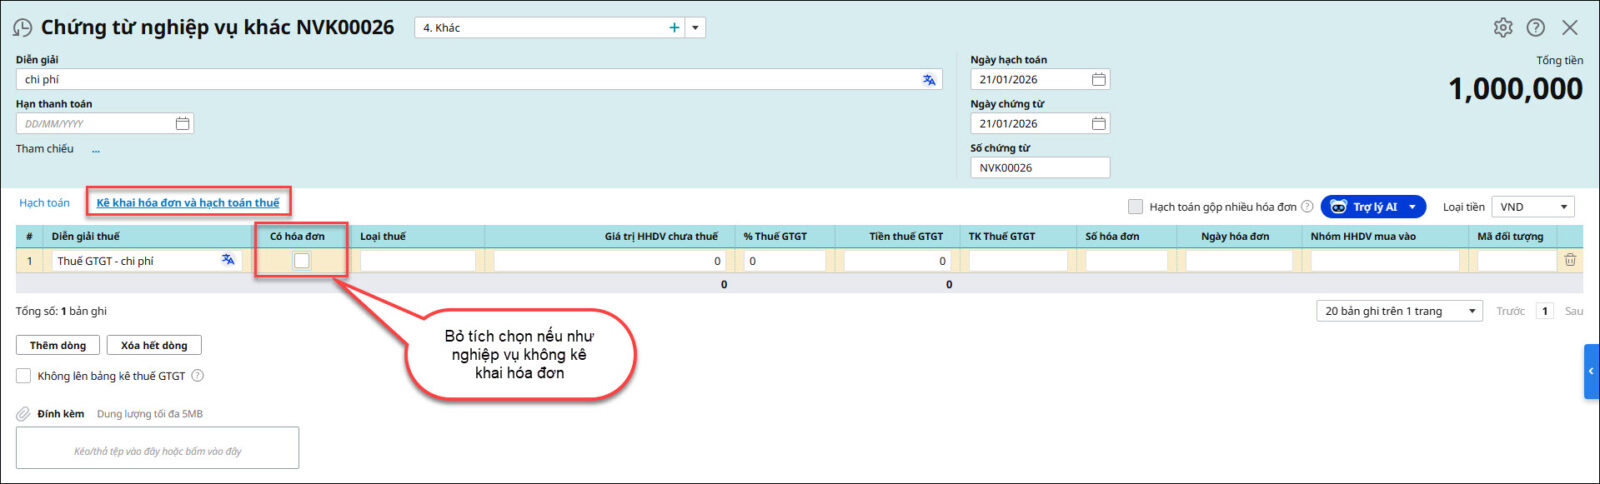Click the Số chứng từ input field

click(1039, 168)
